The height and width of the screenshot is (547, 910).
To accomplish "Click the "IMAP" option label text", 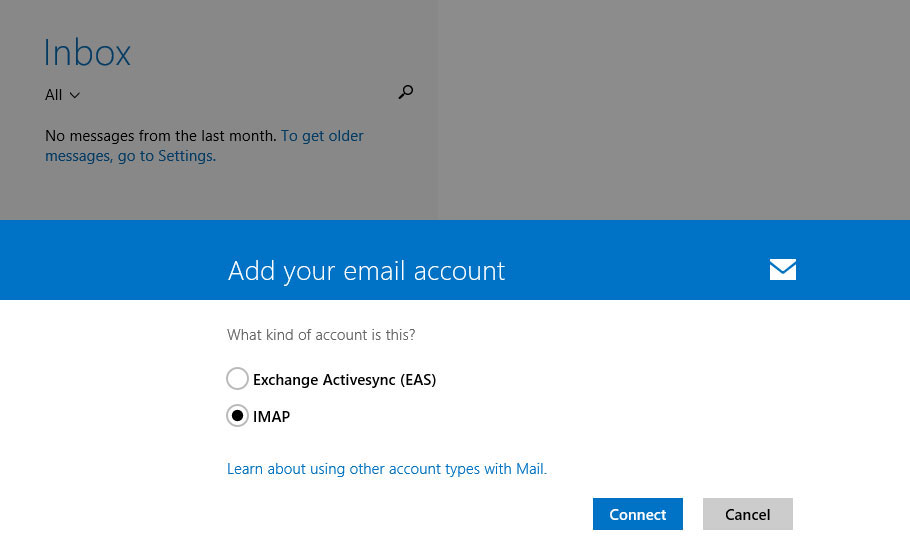I will 271,417.
